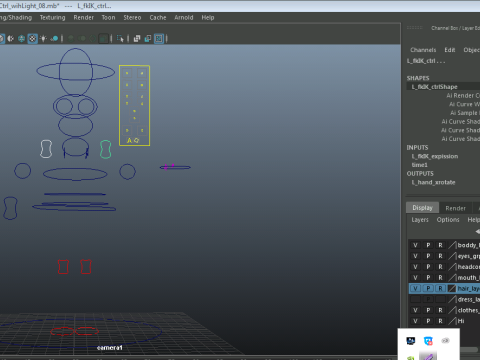Toggle isolate select icon with cursor
The image size is (480, 360).
click(x=120, y=39)
